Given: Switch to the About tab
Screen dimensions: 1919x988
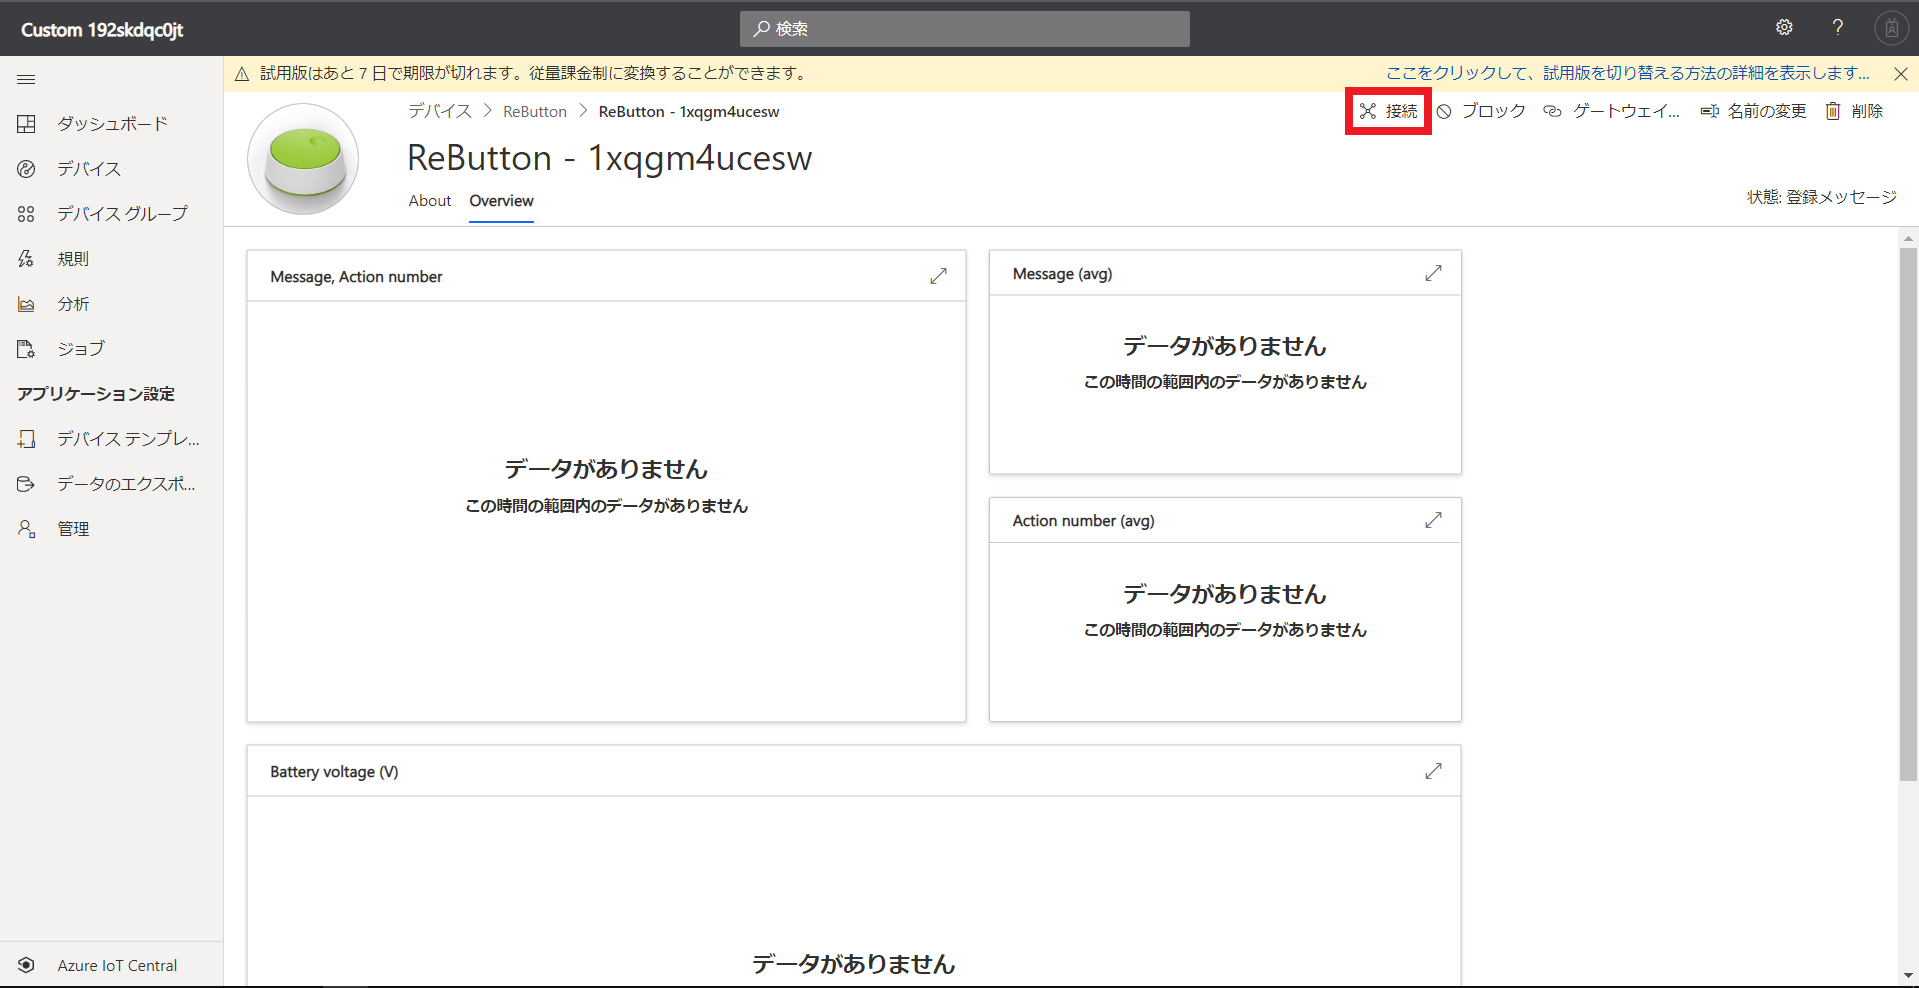Looking at the screenshot, I should coord(430,201).
